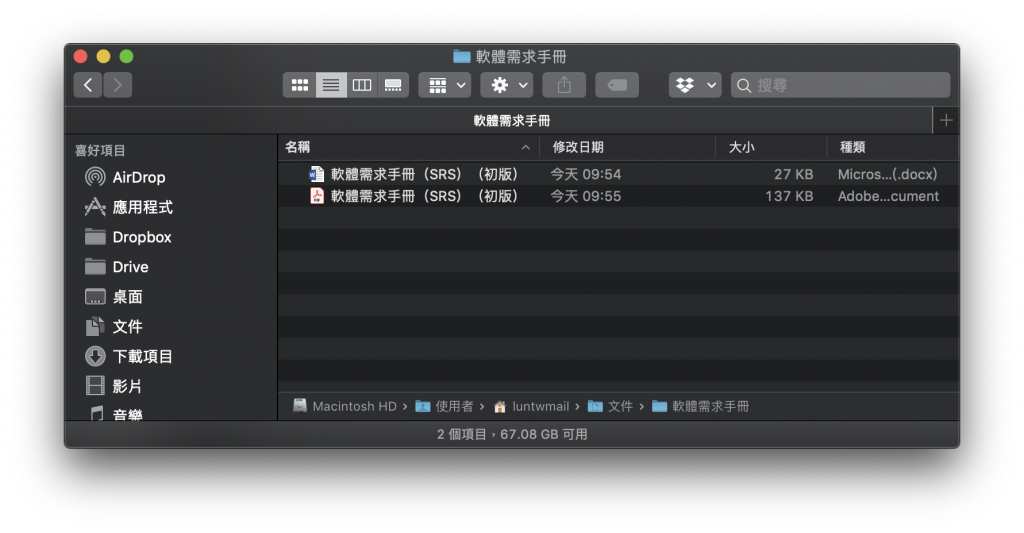Switch to gallery view
This screenshot has width=1024, height=533.
pyautogui.click(x=393, y=85)
